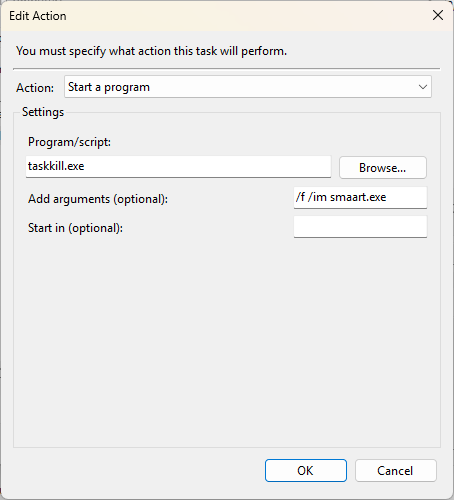
Task: Confirm the action with OK
Action: [x=306, y=470]
